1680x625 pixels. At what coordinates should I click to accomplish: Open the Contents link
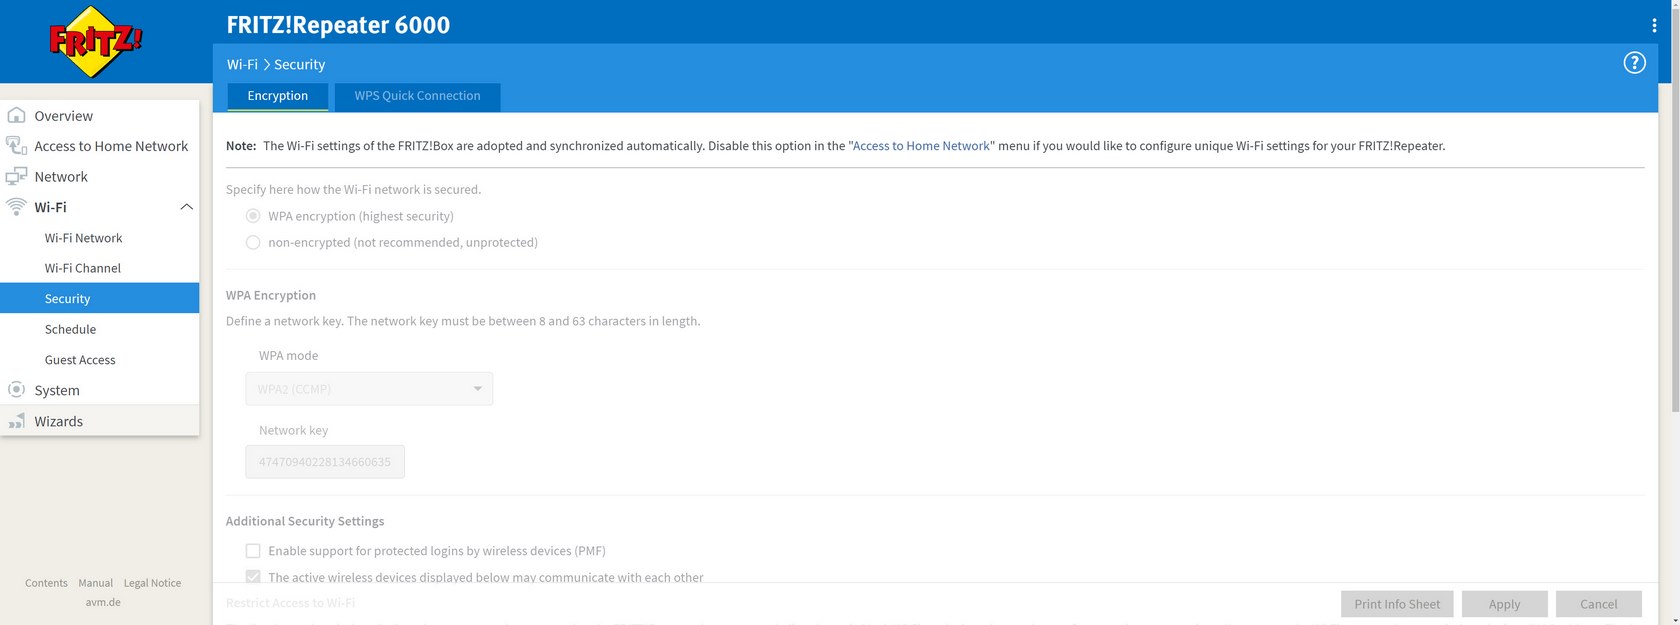click(x=46, y=583)
